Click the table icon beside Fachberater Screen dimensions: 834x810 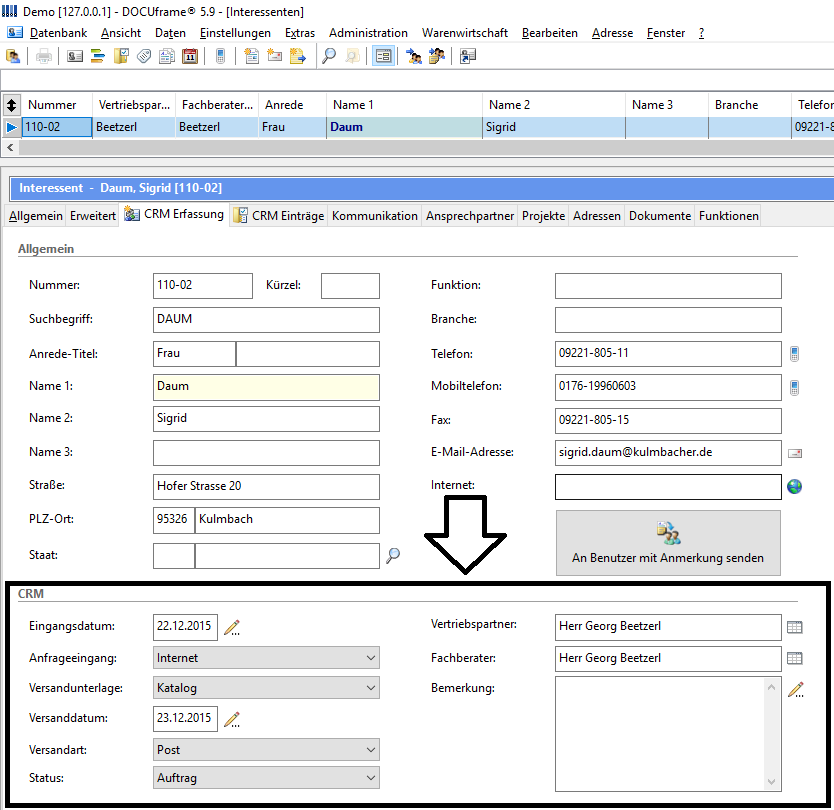[x=795, y=658]
